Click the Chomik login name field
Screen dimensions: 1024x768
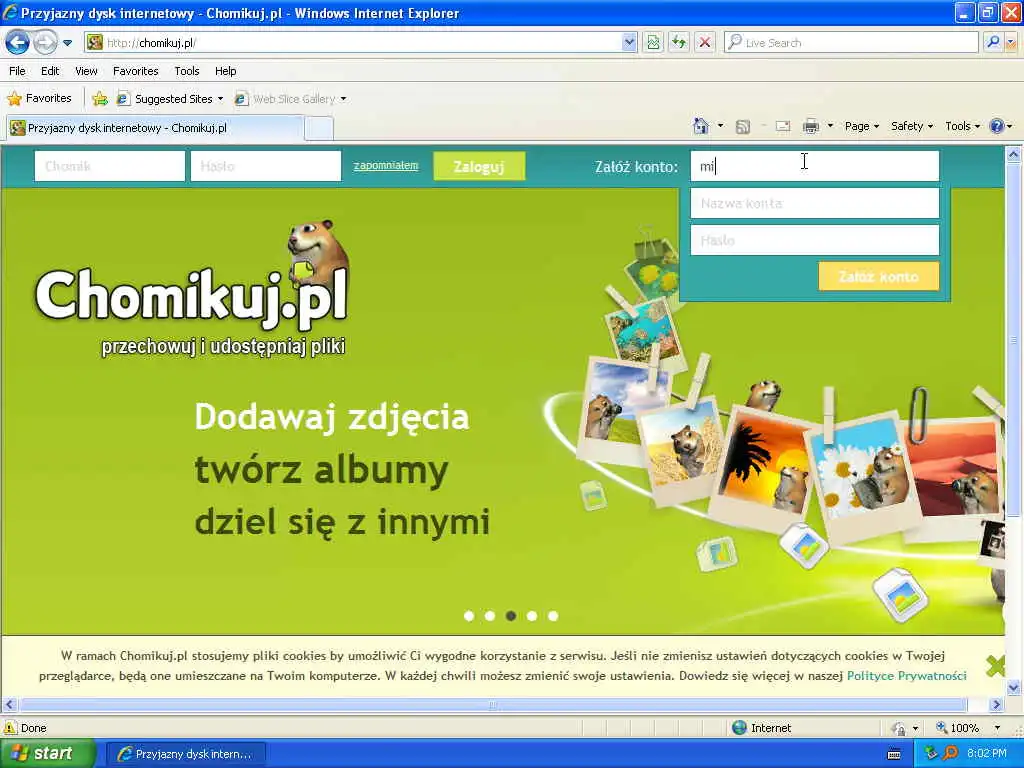(x=110, y=166)
